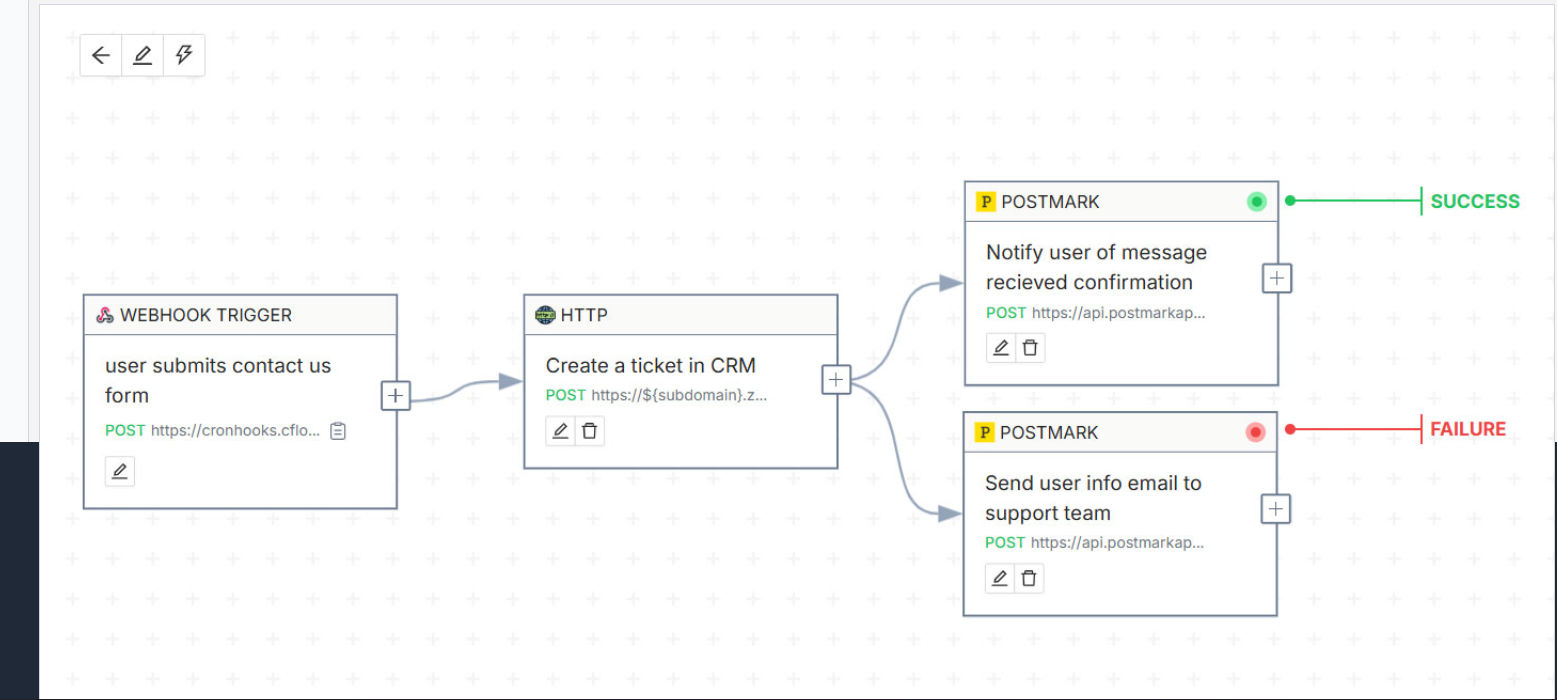Viewport: 1557px width, 700px height.
Task: Select the SUCCESS branch label
Action: click(x=1473, y=201)
